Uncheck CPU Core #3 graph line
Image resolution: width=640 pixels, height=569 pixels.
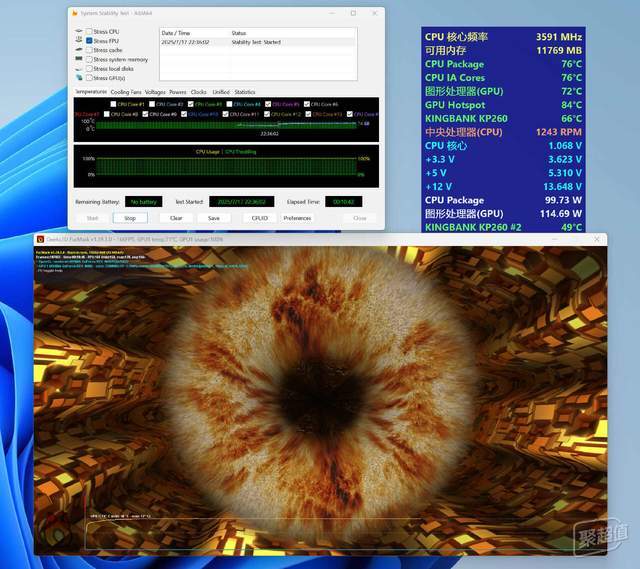pyautogui.click(x=191, y=104)
